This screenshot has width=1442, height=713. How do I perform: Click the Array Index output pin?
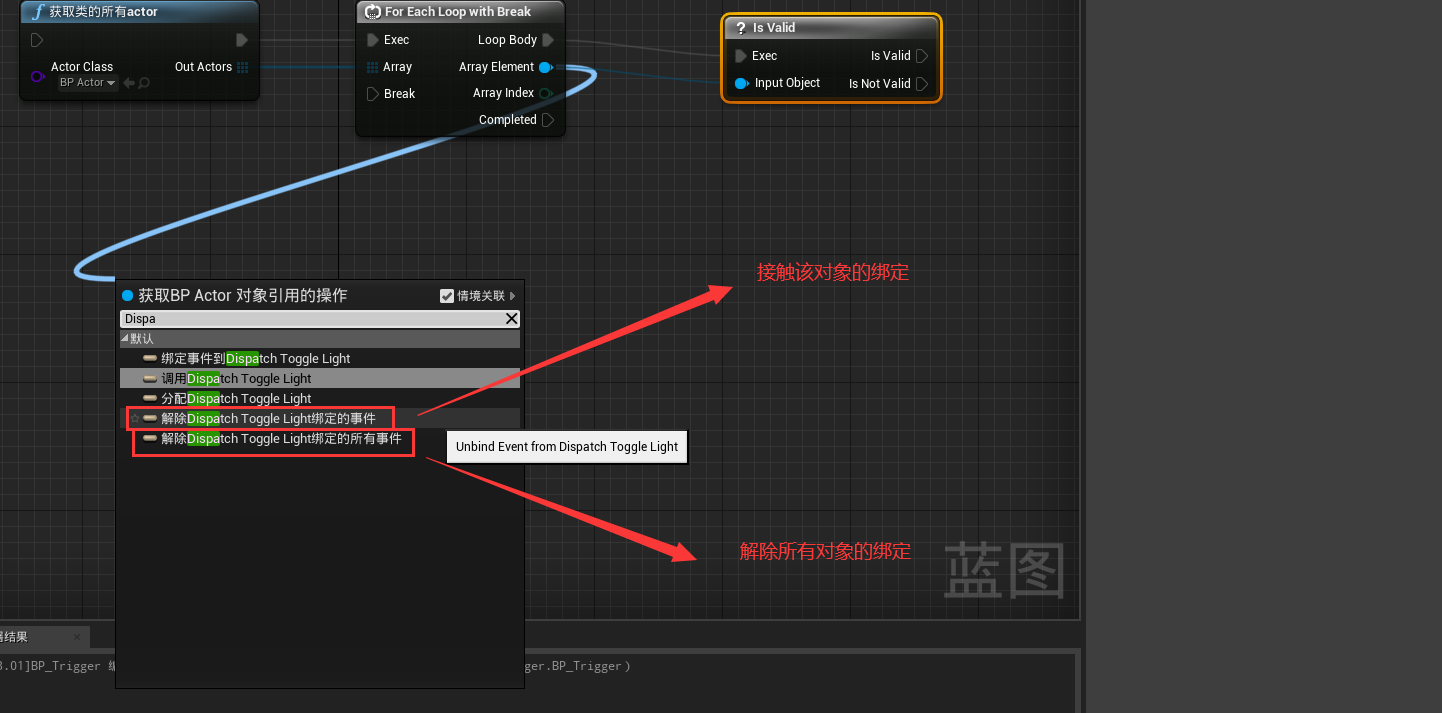[546, 93]
